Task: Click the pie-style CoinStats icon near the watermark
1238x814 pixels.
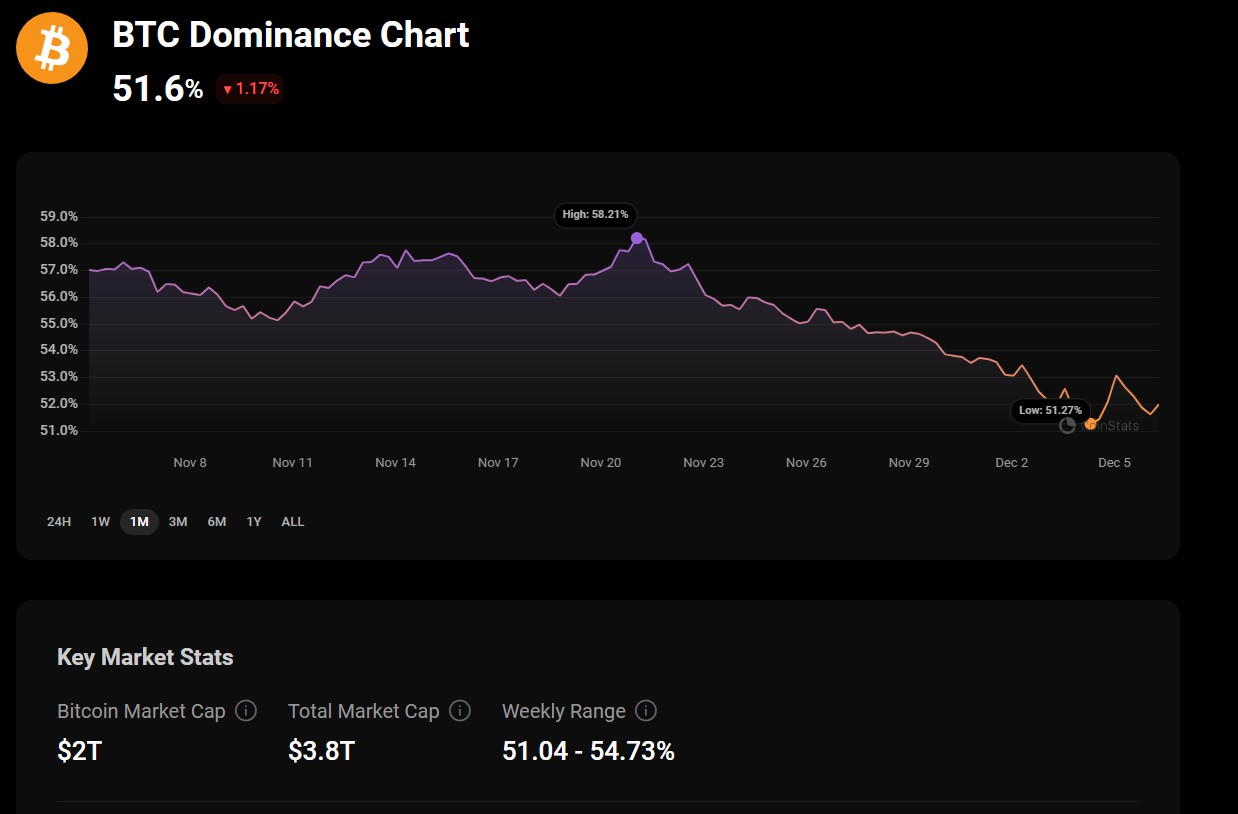Action: pos(1067,425)
